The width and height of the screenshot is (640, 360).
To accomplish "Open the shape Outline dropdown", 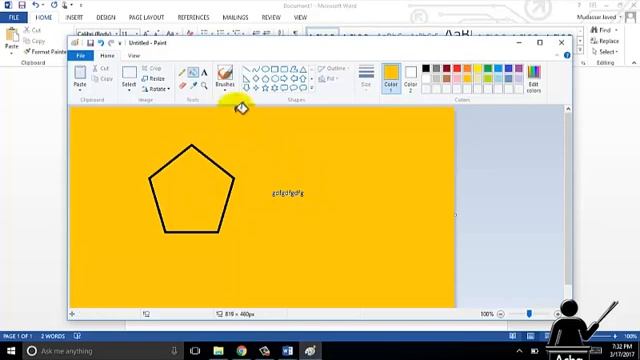I will [x=334, y=69].
